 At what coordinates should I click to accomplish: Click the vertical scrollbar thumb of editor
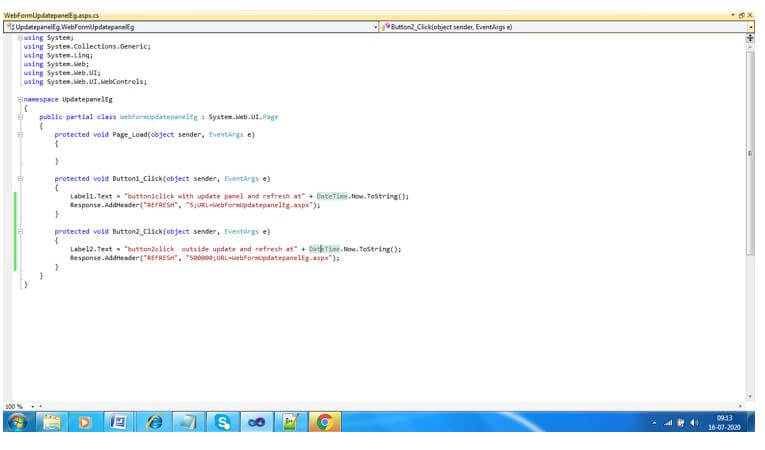[750, 153]
